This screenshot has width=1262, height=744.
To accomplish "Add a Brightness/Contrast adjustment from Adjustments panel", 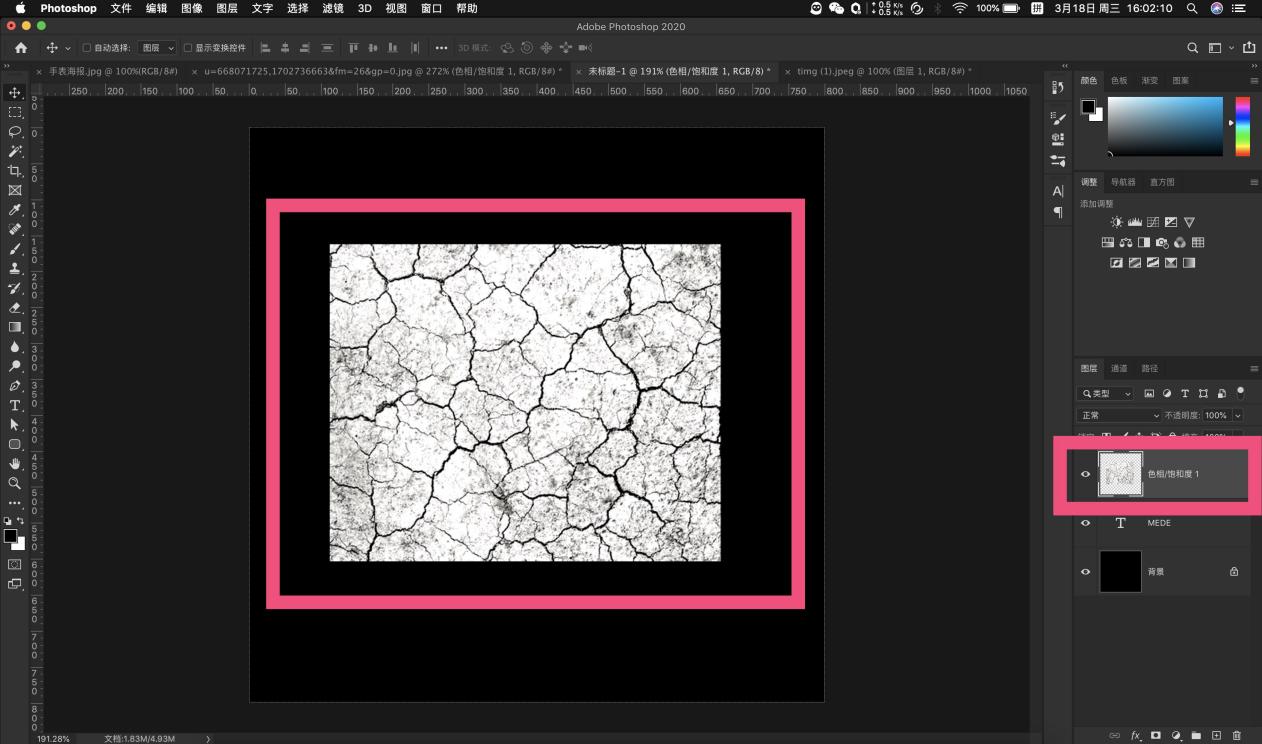I will [1117, 222].
